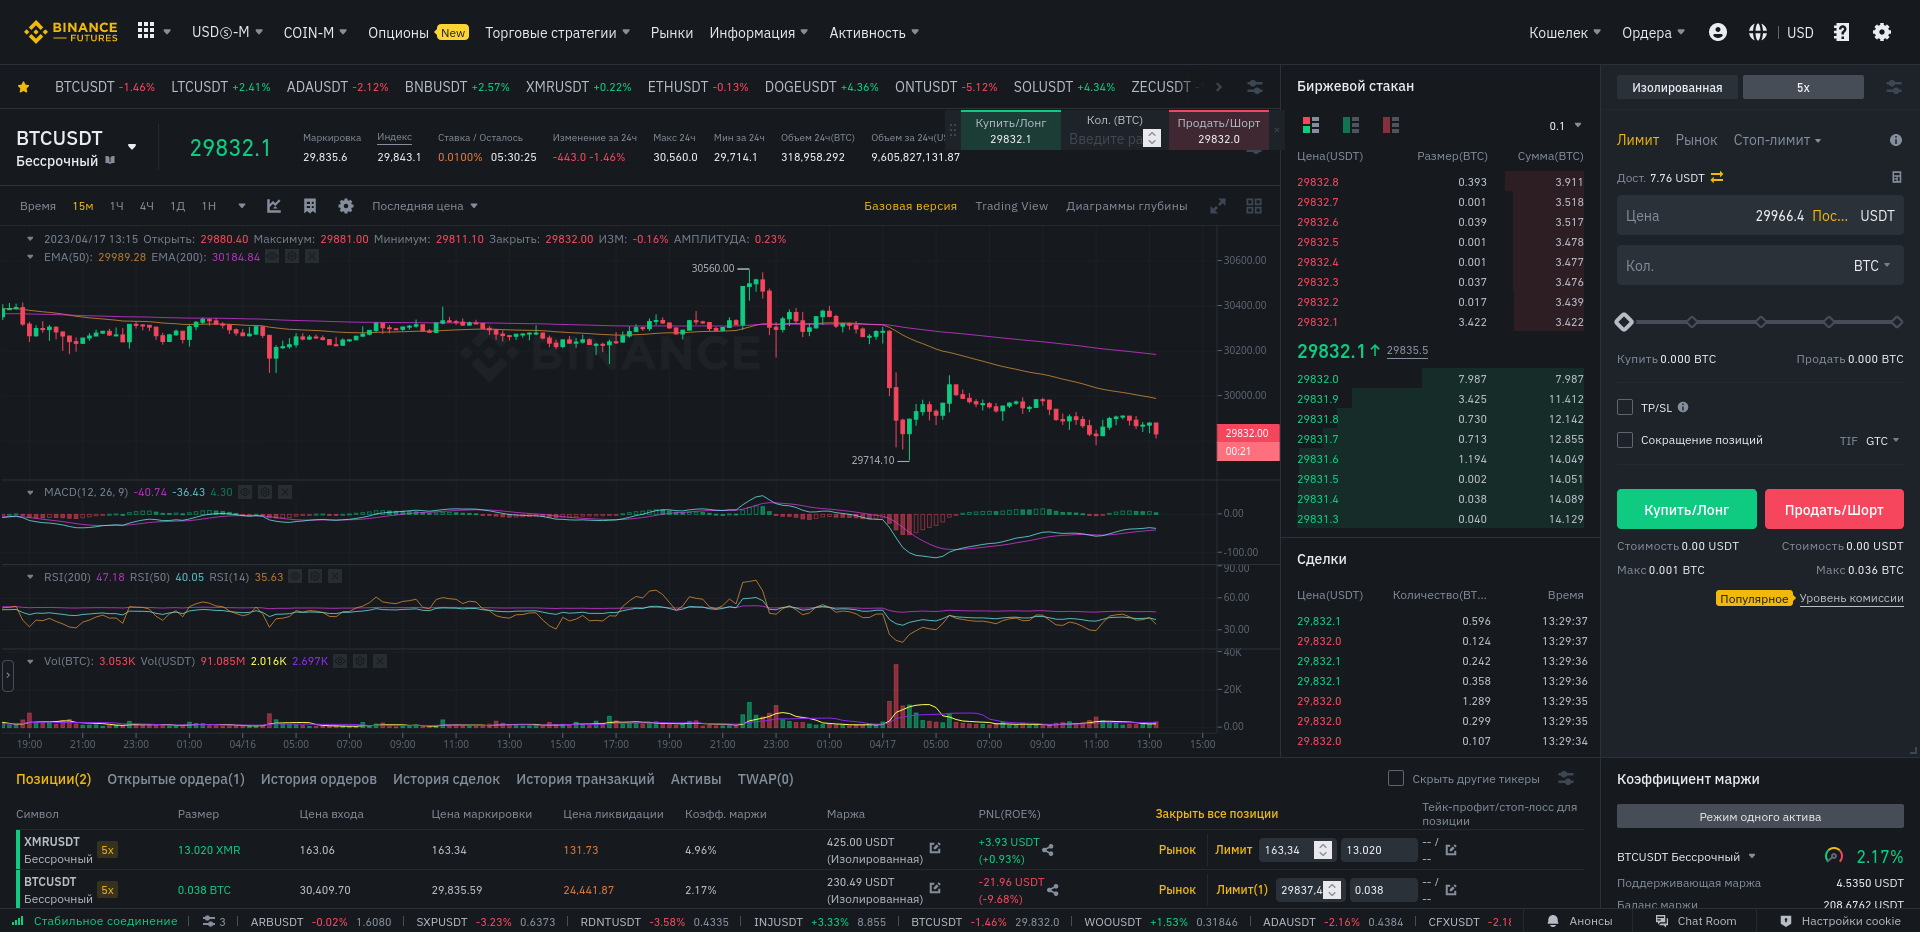The image size is (1920, 932).
Task: Open the chart grid layout icon
Action: coord(310,206)
